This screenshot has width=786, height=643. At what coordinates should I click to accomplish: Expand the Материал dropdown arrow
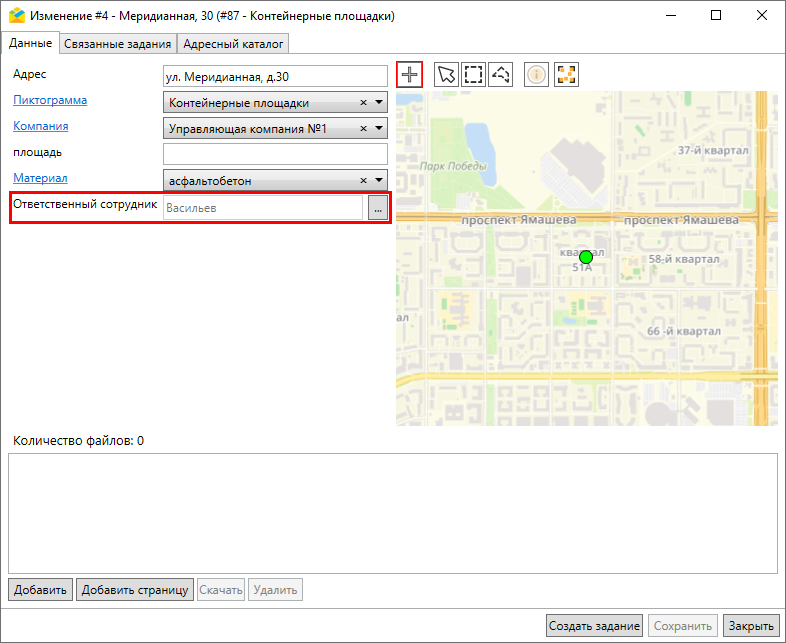(x=379, y=181)
